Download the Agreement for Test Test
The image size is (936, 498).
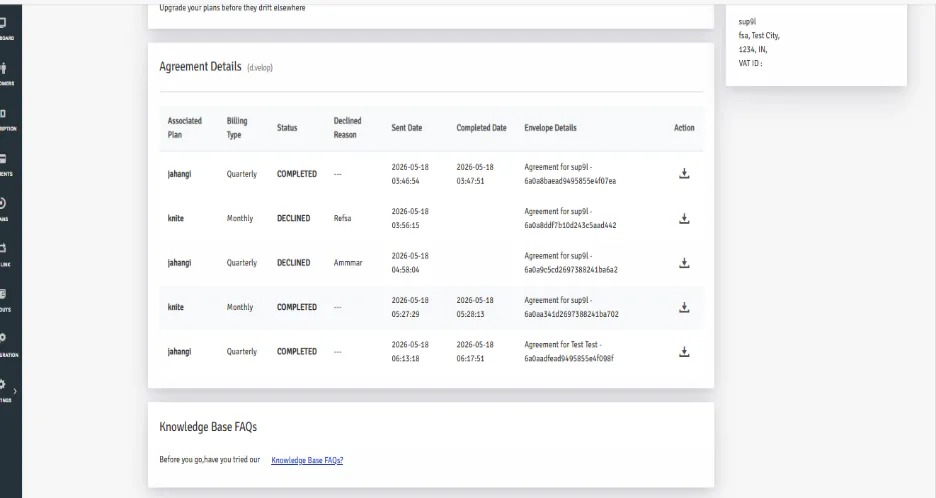[684, 352]
